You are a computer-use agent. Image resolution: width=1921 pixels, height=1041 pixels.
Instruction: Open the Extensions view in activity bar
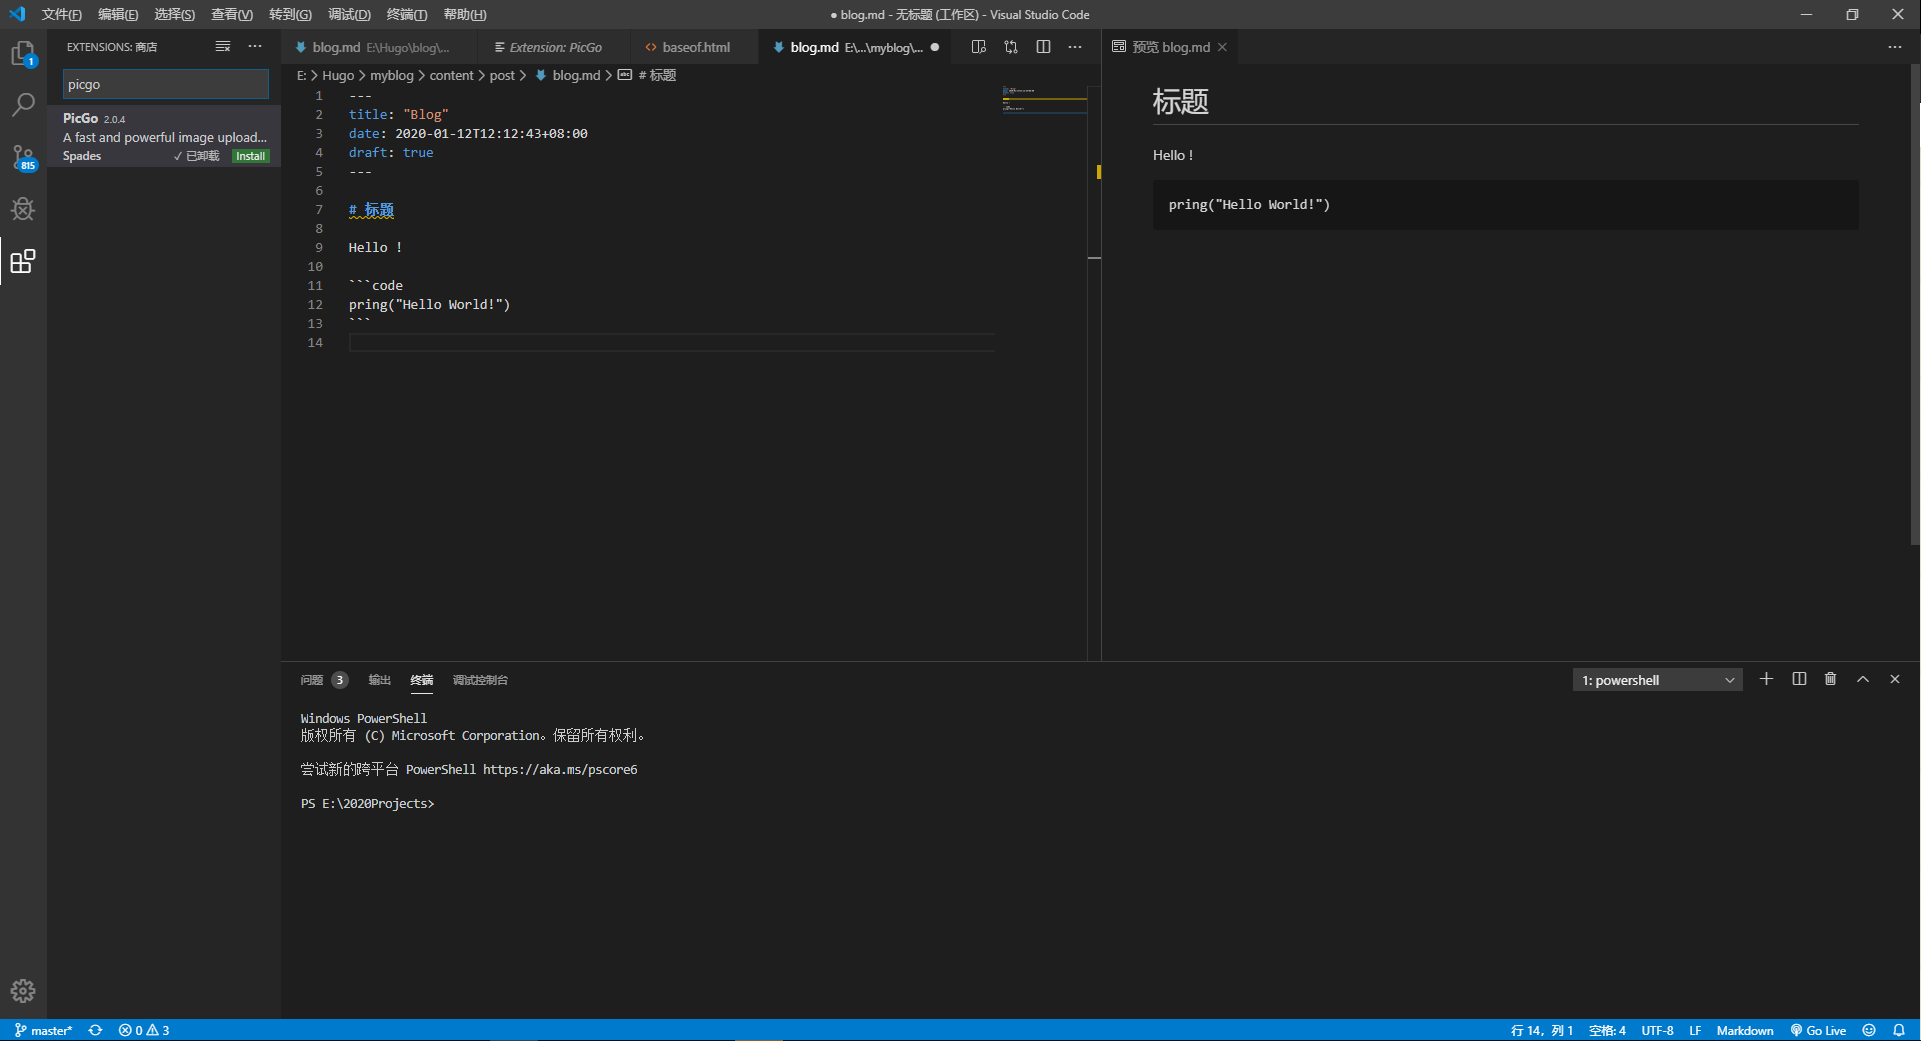point(23,261)
